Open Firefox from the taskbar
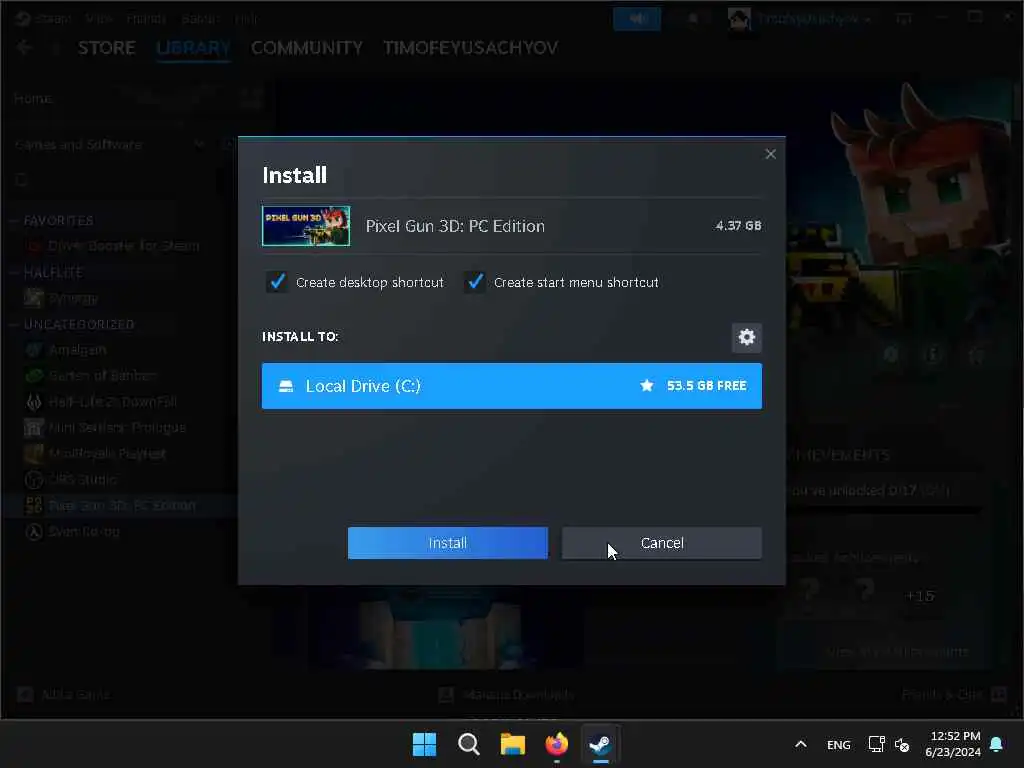This screenshot has width=1024, height=768. click(556, 744)
